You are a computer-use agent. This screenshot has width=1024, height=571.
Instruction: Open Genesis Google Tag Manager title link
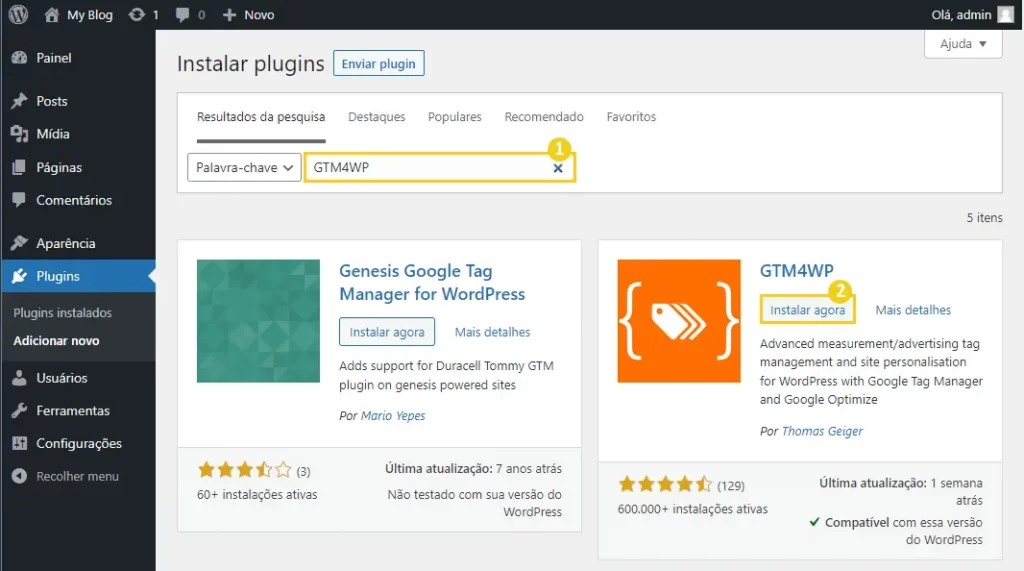[432, 282]
